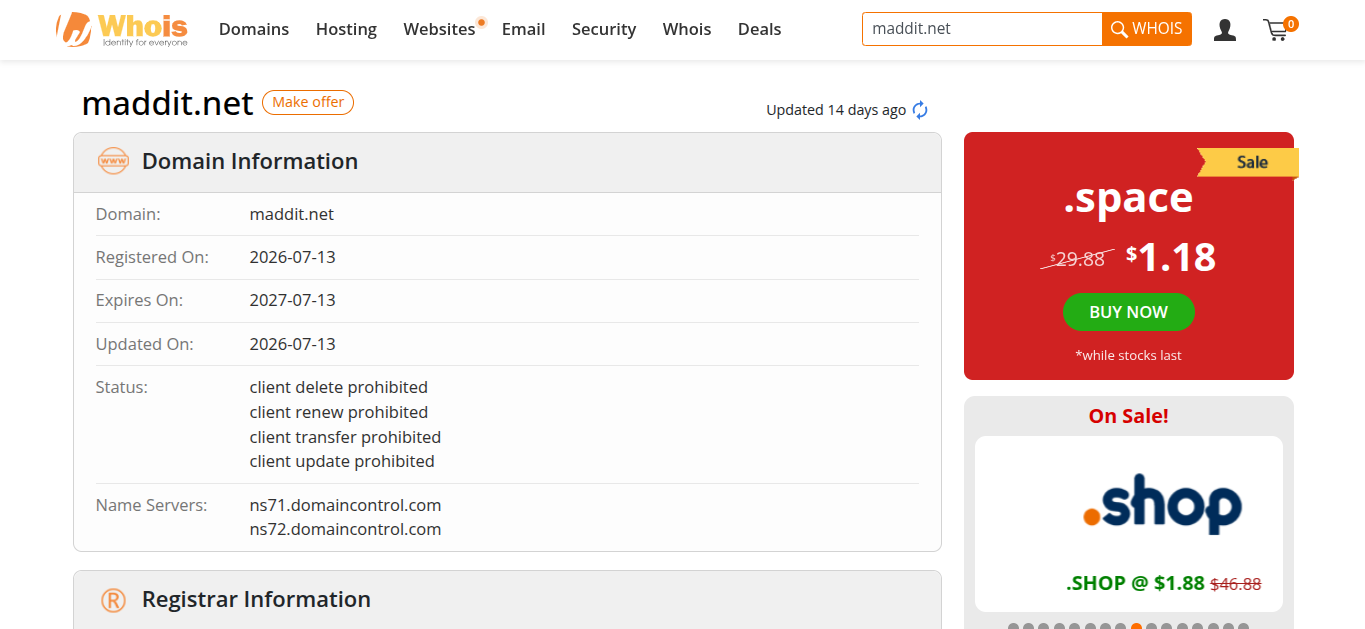Open the Hosting menu
The height and width of the screenshot is (629, 1365).
point(346,29)
